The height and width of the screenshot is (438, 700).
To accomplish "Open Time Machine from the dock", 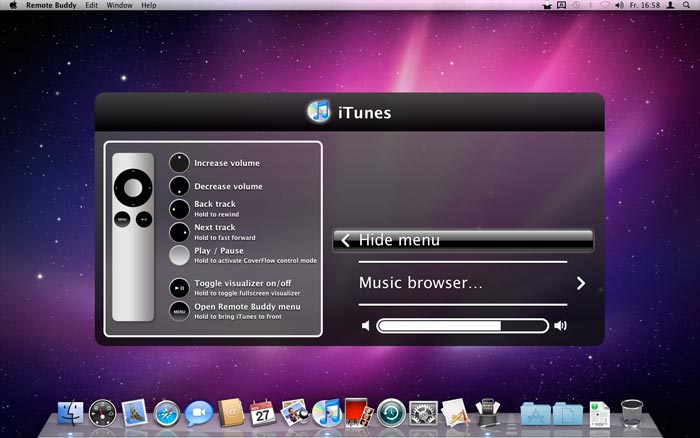I will tap(391, 413).
